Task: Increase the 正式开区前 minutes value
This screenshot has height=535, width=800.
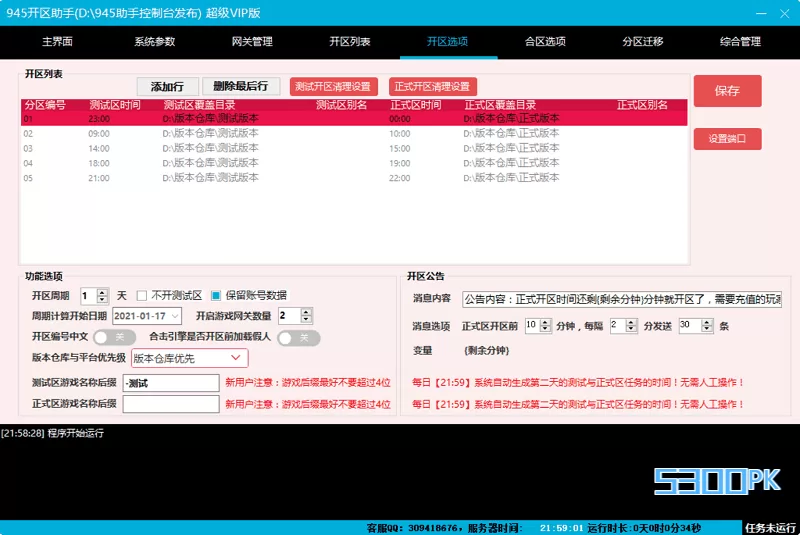Action: pyautogui.click(x=545, y=322)
